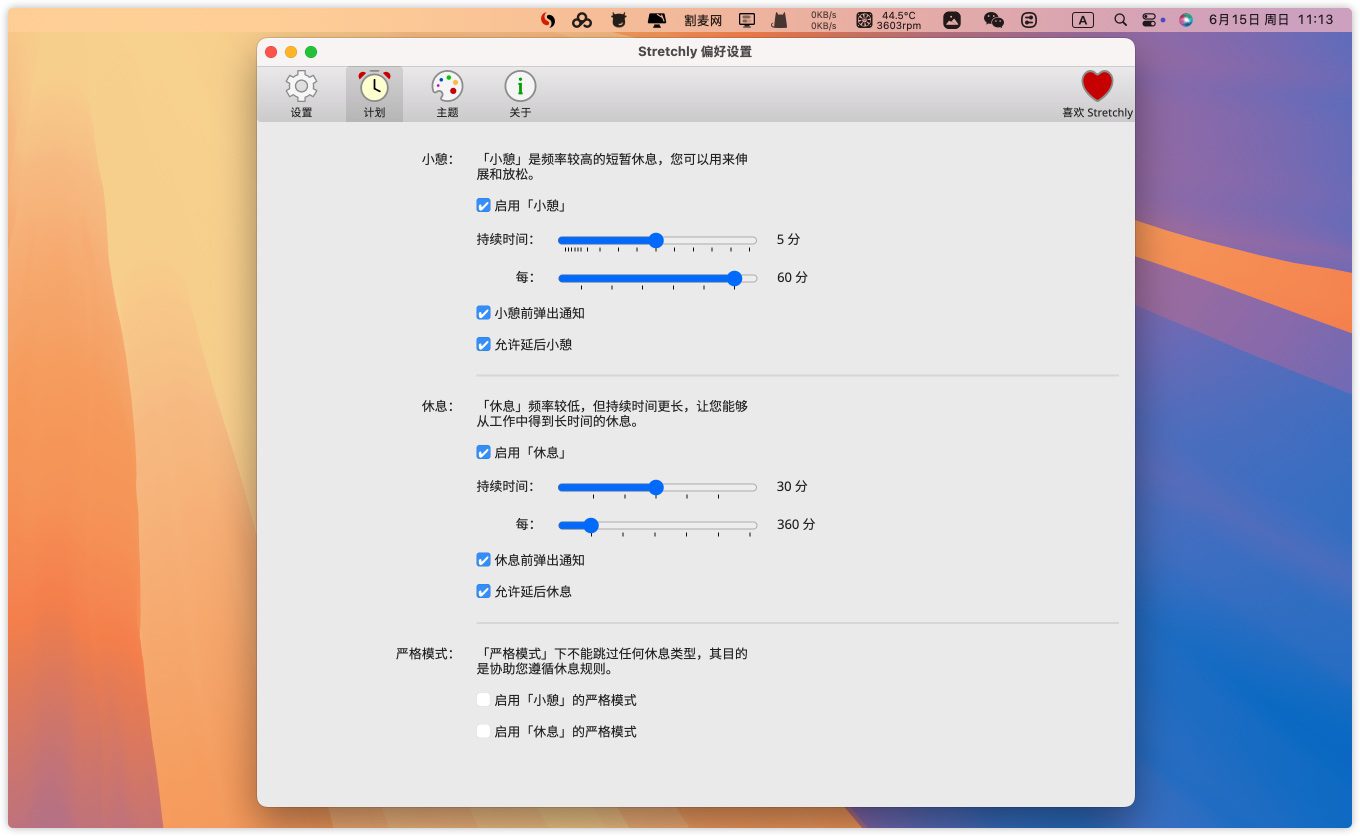Enable 启用「休息」的严格模式 checkbox
Screen dimensions: 1360x836
484,731
